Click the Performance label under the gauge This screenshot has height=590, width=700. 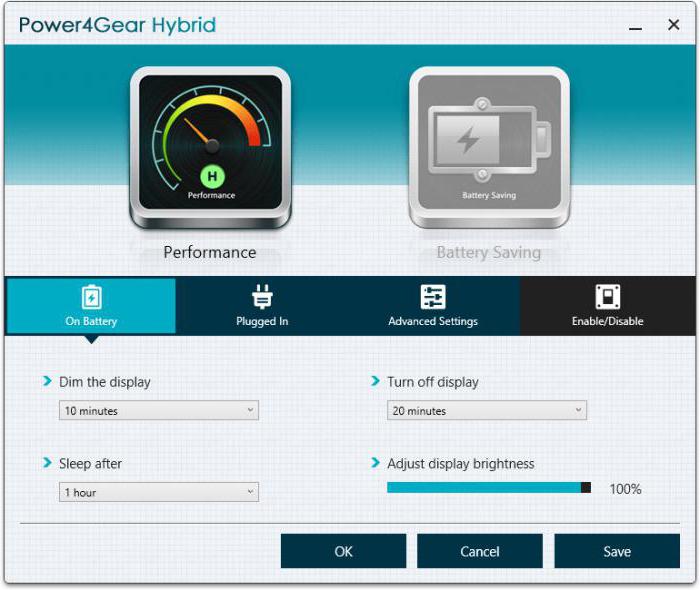click(210, 252)
